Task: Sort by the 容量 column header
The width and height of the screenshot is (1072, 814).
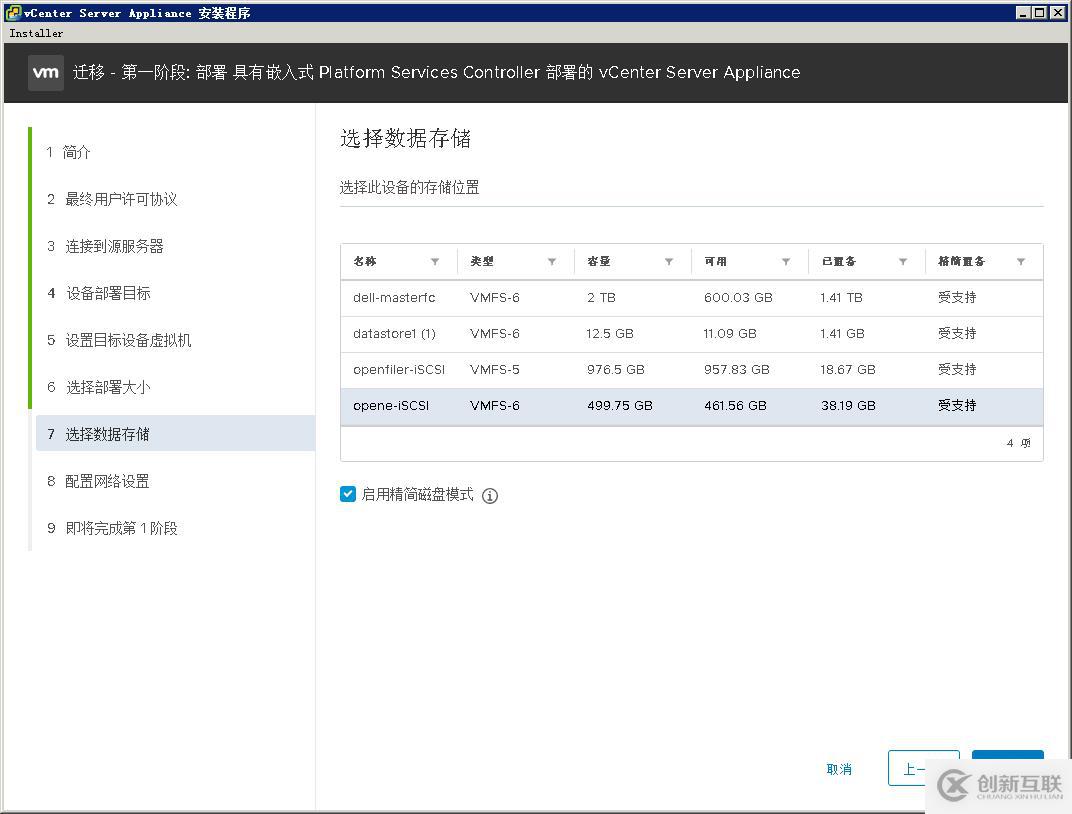Action: tap(598, 261)
